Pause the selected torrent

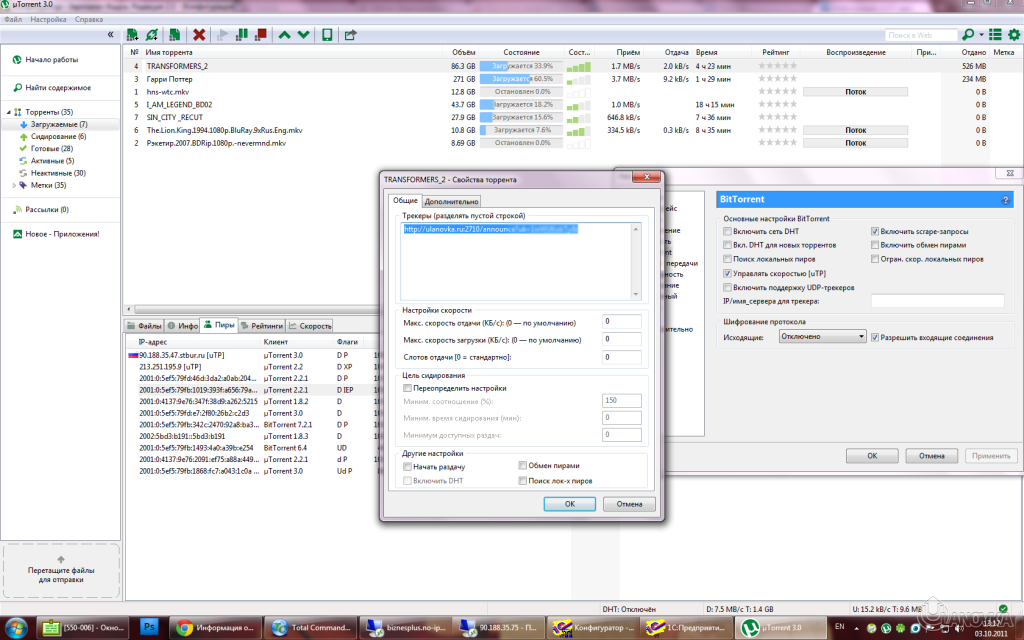click(242, 34)
